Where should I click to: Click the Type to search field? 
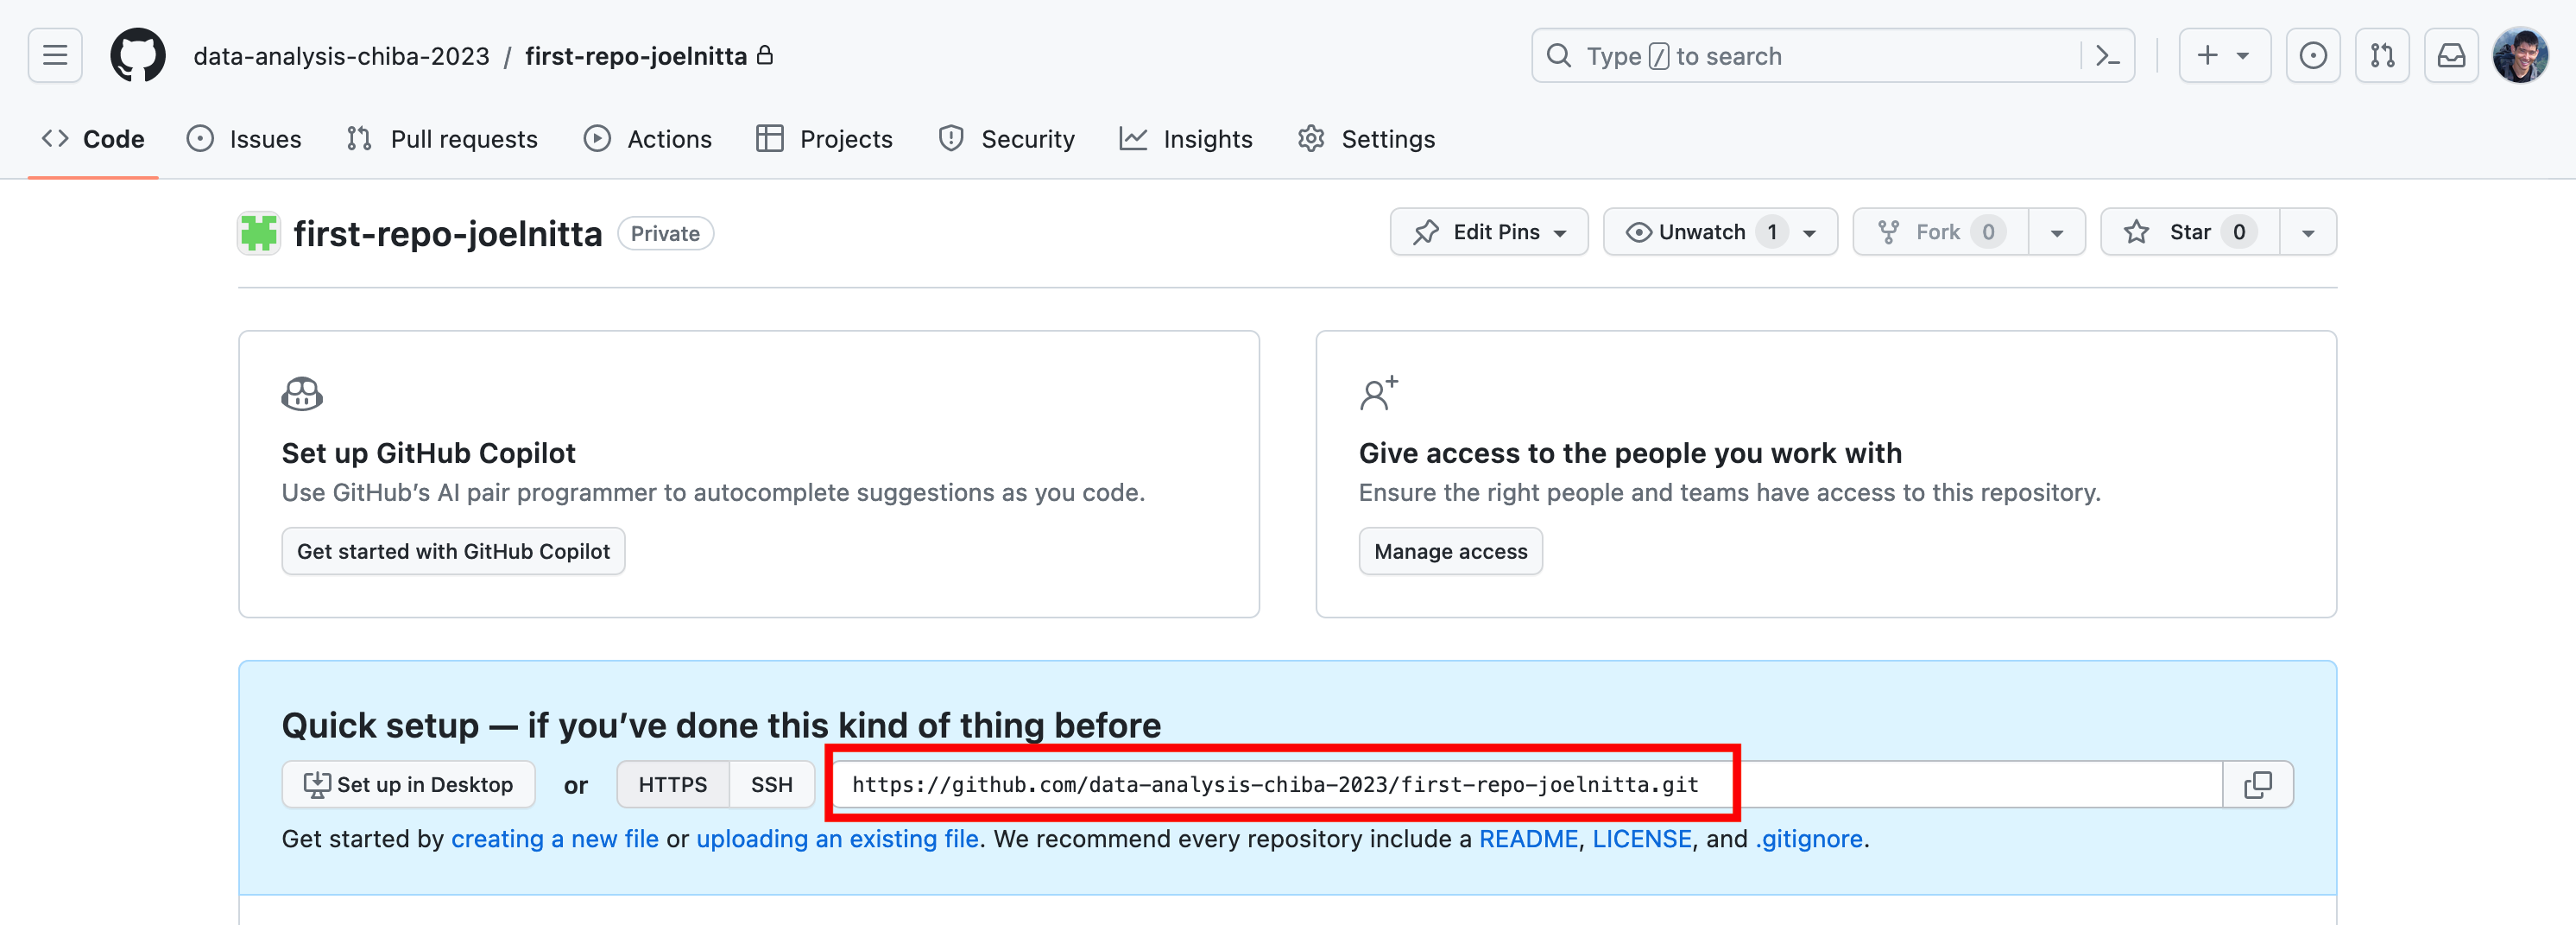(x=1810, y=56)
